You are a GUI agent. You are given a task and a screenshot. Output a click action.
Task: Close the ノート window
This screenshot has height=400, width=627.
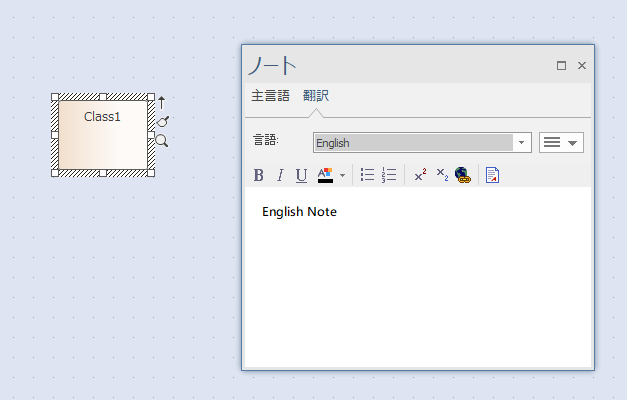pyautogui.click(x=582, y=65)
